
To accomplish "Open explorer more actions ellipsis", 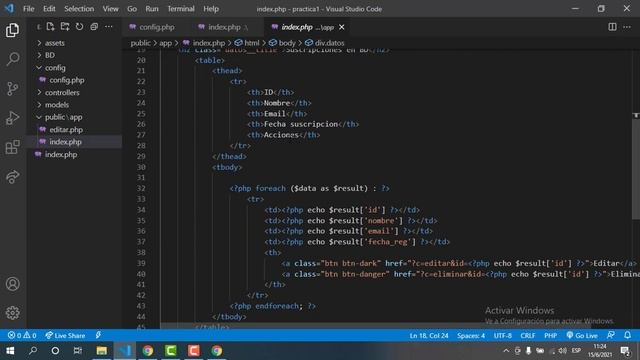I will click(109, 27).
